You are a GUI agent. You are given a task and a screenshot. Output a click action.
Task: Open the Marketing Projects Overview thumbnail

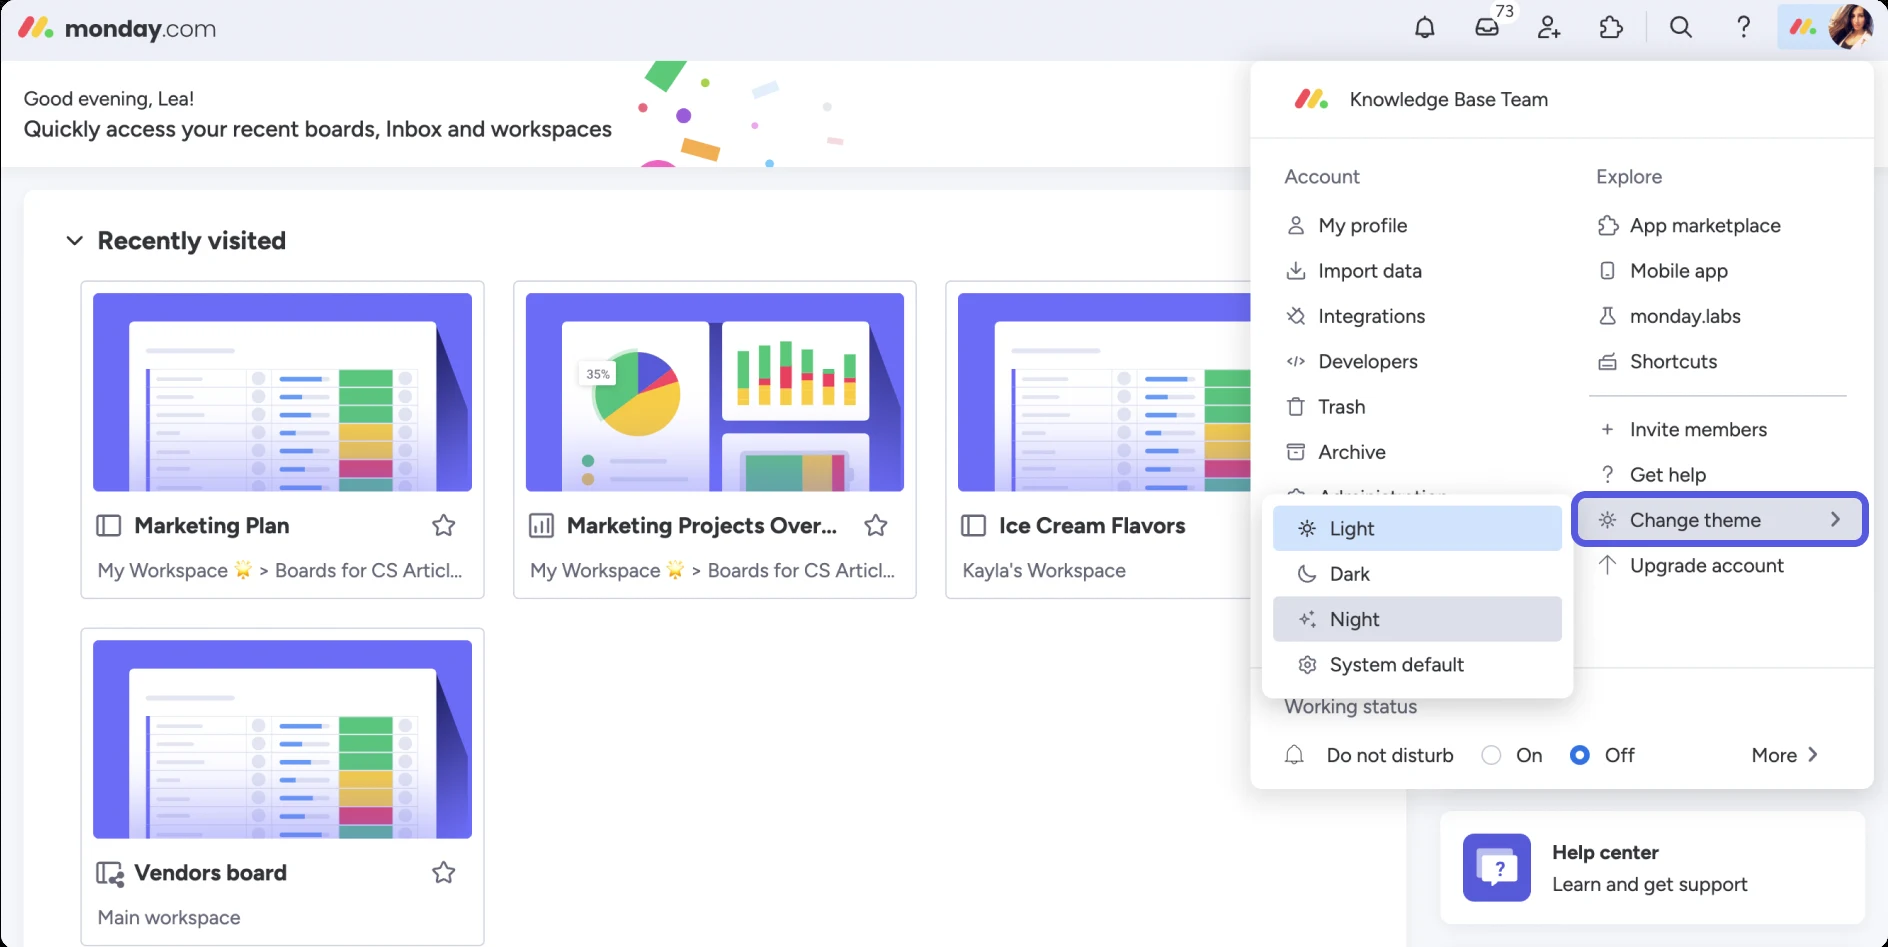click(x=715, y=392)
